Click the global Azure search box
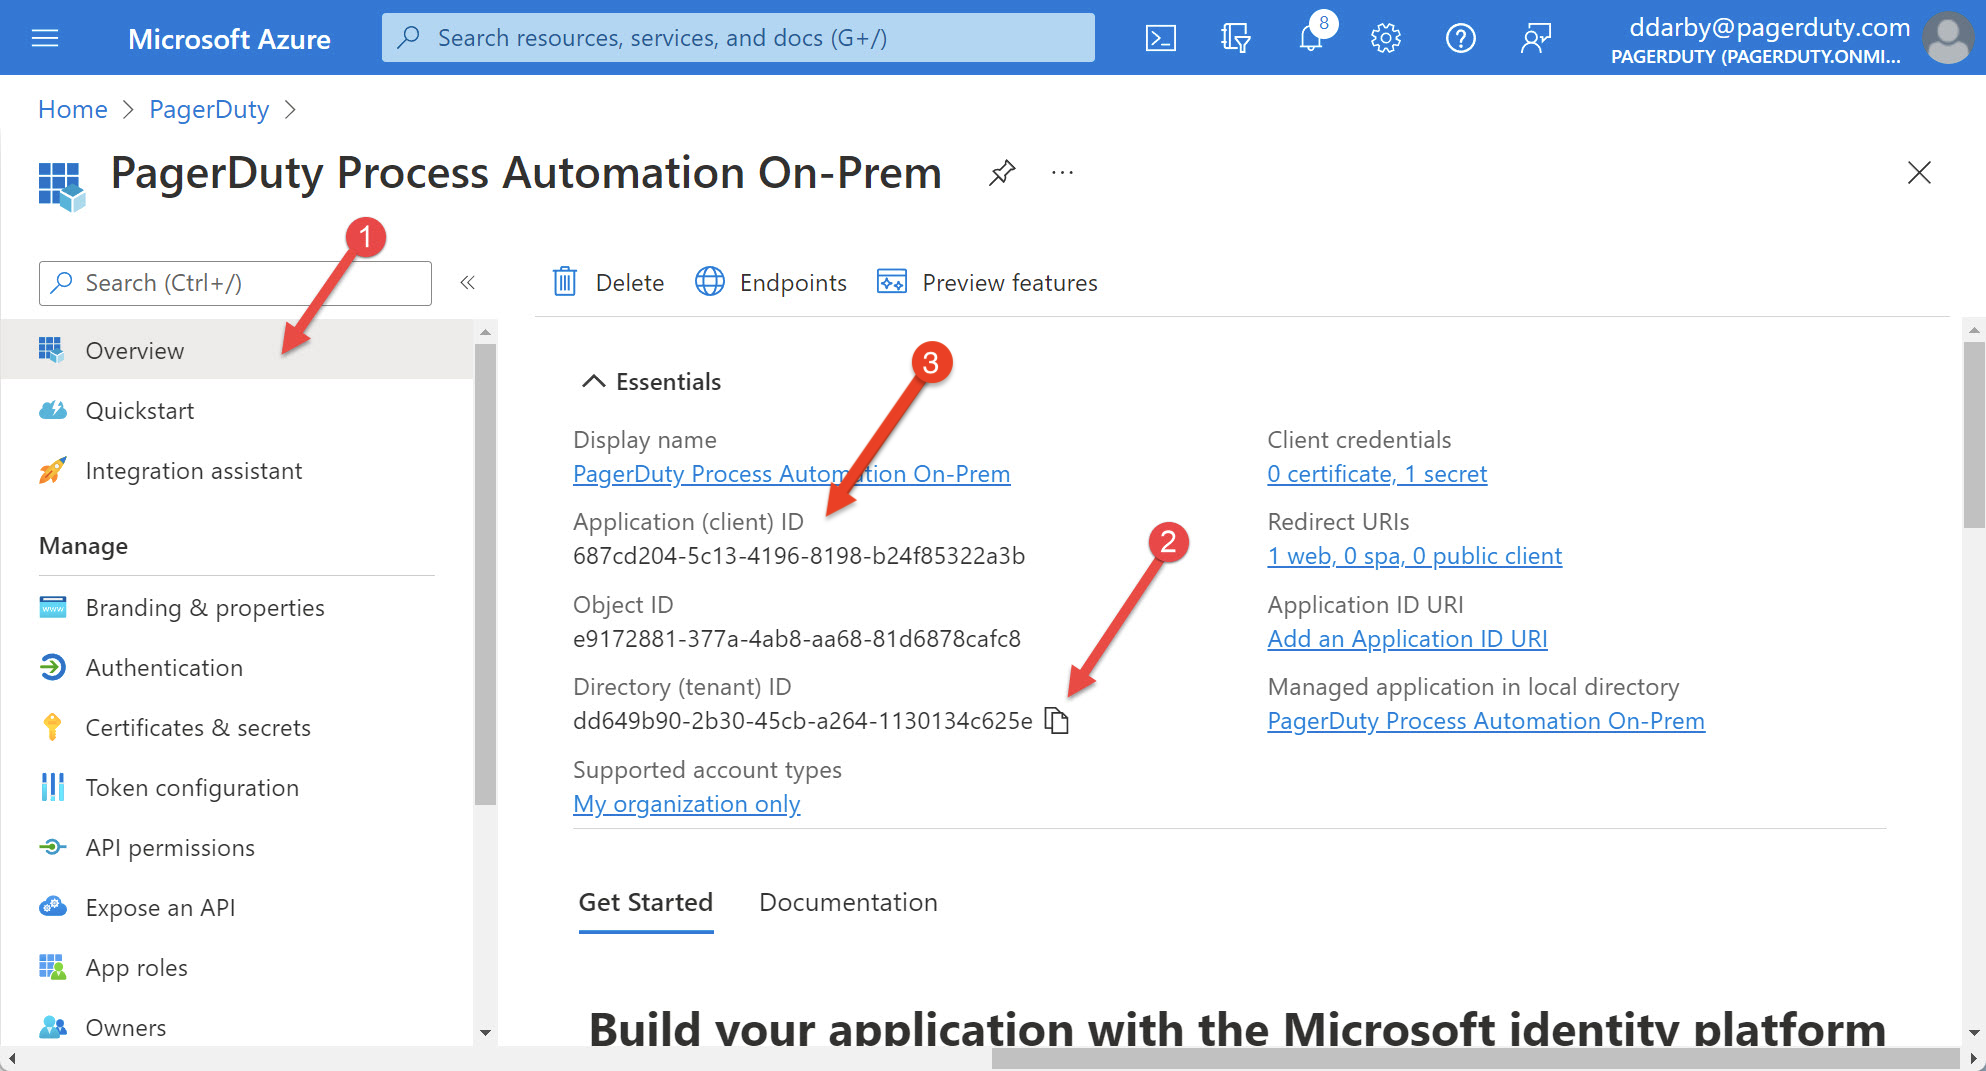 (x=738, y=38)
